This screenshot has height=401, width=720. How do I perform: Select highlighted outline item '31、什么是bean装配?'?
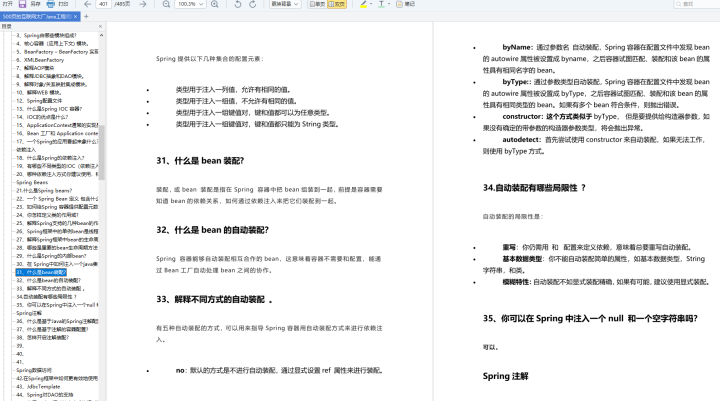point(41,272)
